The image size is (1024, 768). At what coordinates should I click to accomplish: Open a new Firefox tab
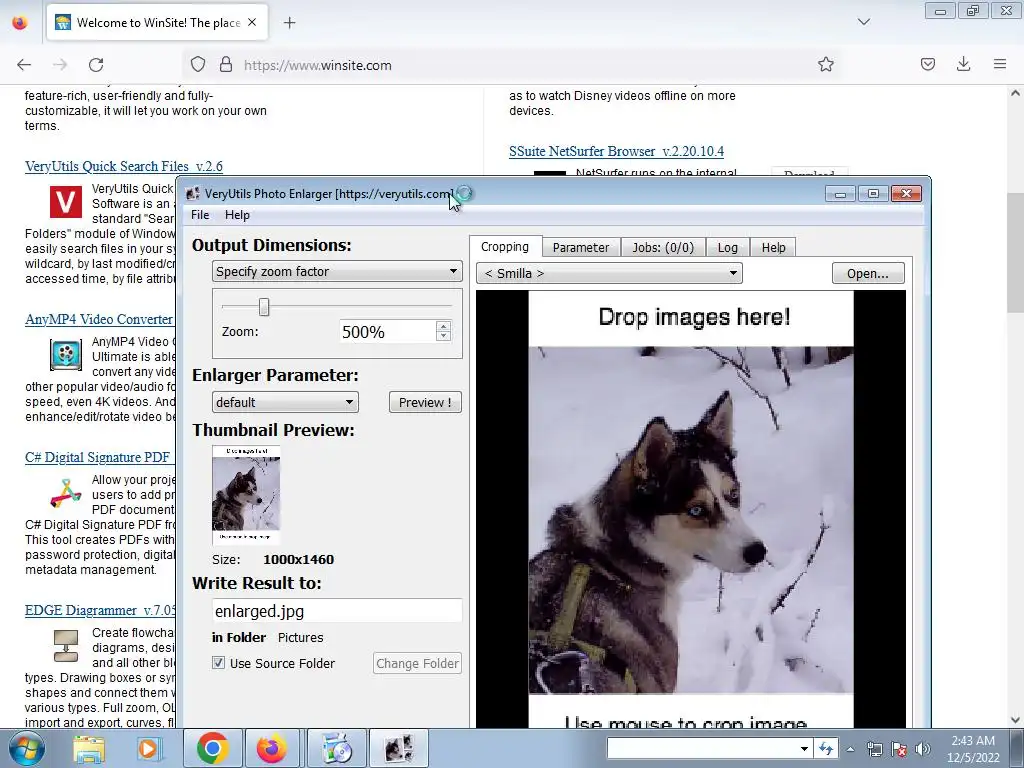tap(289, 23)
